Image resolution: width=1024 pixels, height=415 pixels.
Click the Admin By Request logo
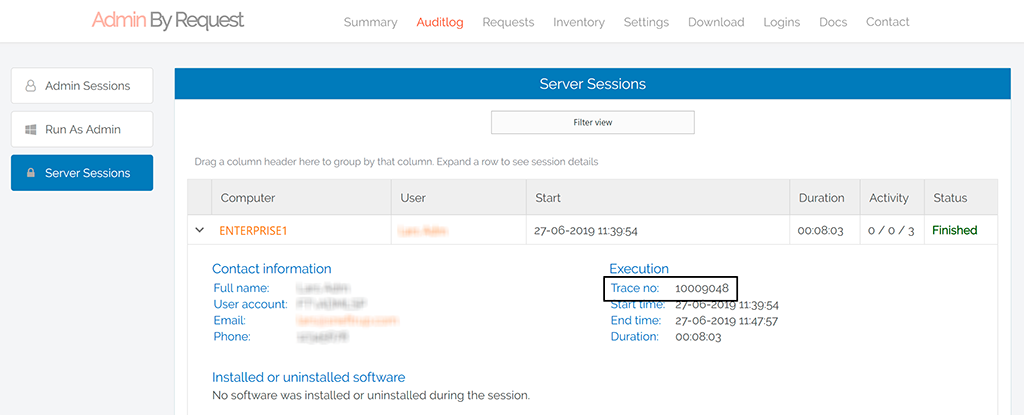168,21
